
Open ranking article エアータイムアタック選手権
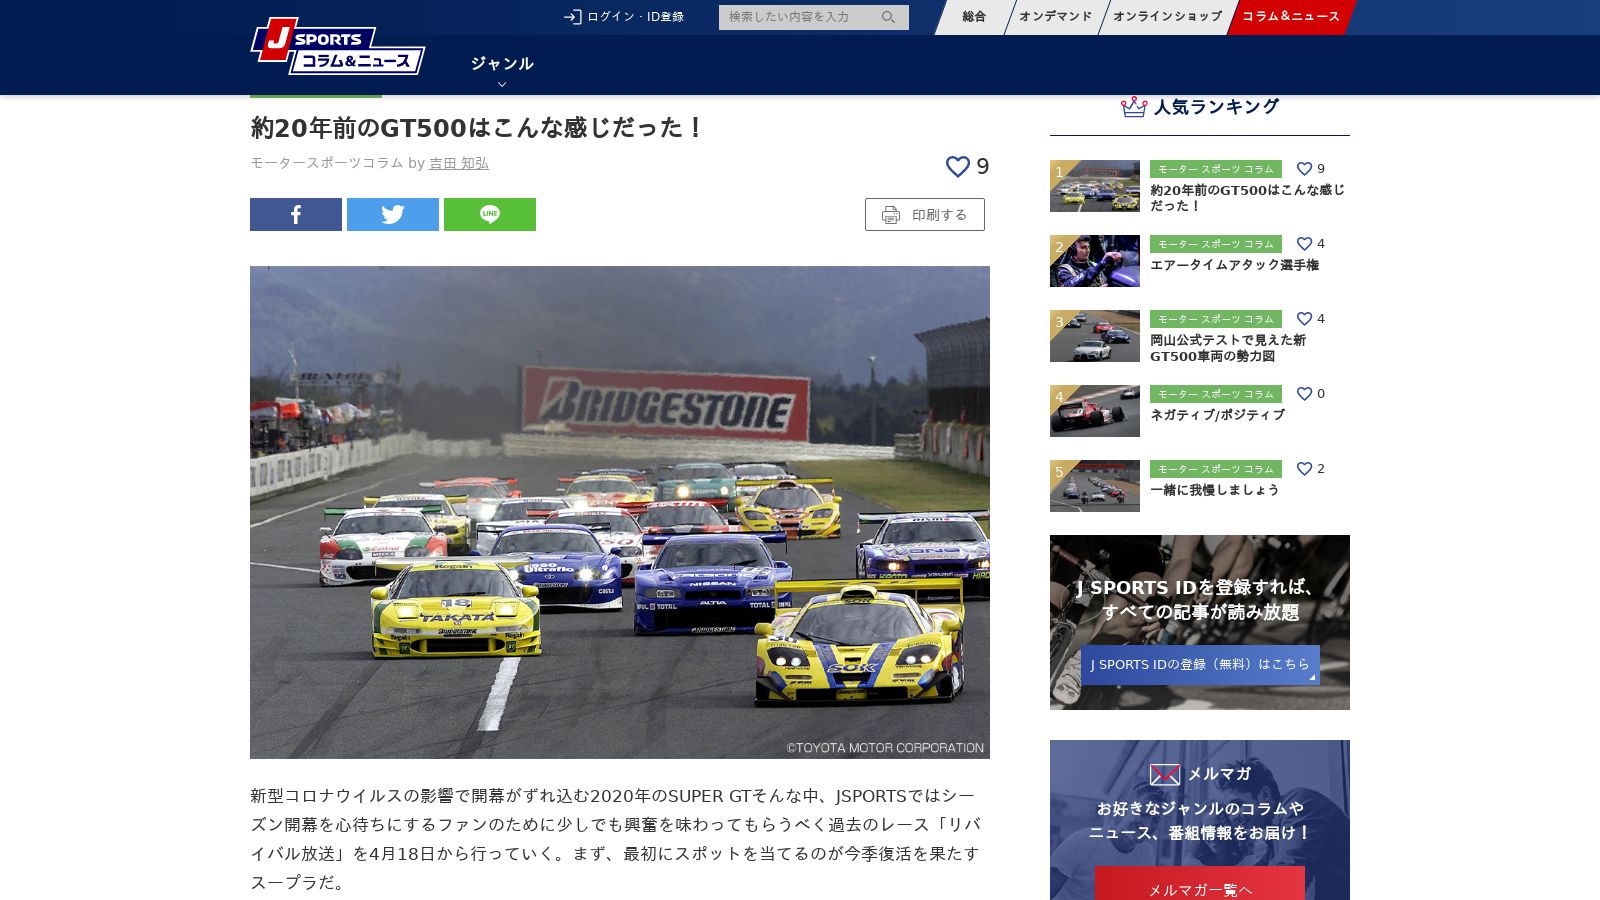pyautogui.click(x=1234, y=265)
